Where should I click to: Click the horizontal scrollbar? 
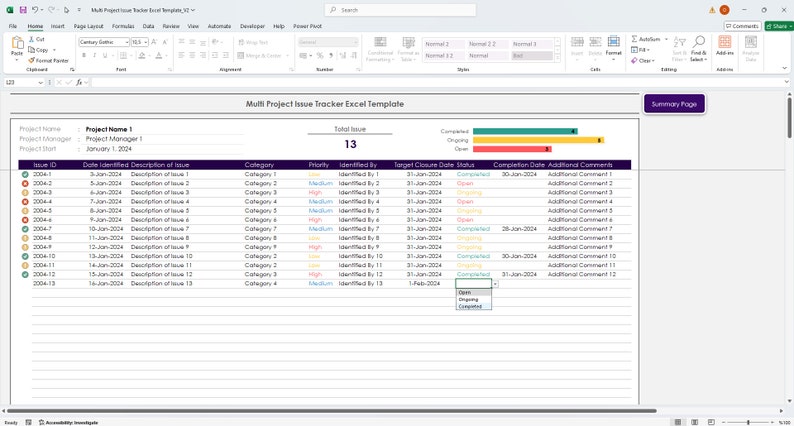click(332, 411)
